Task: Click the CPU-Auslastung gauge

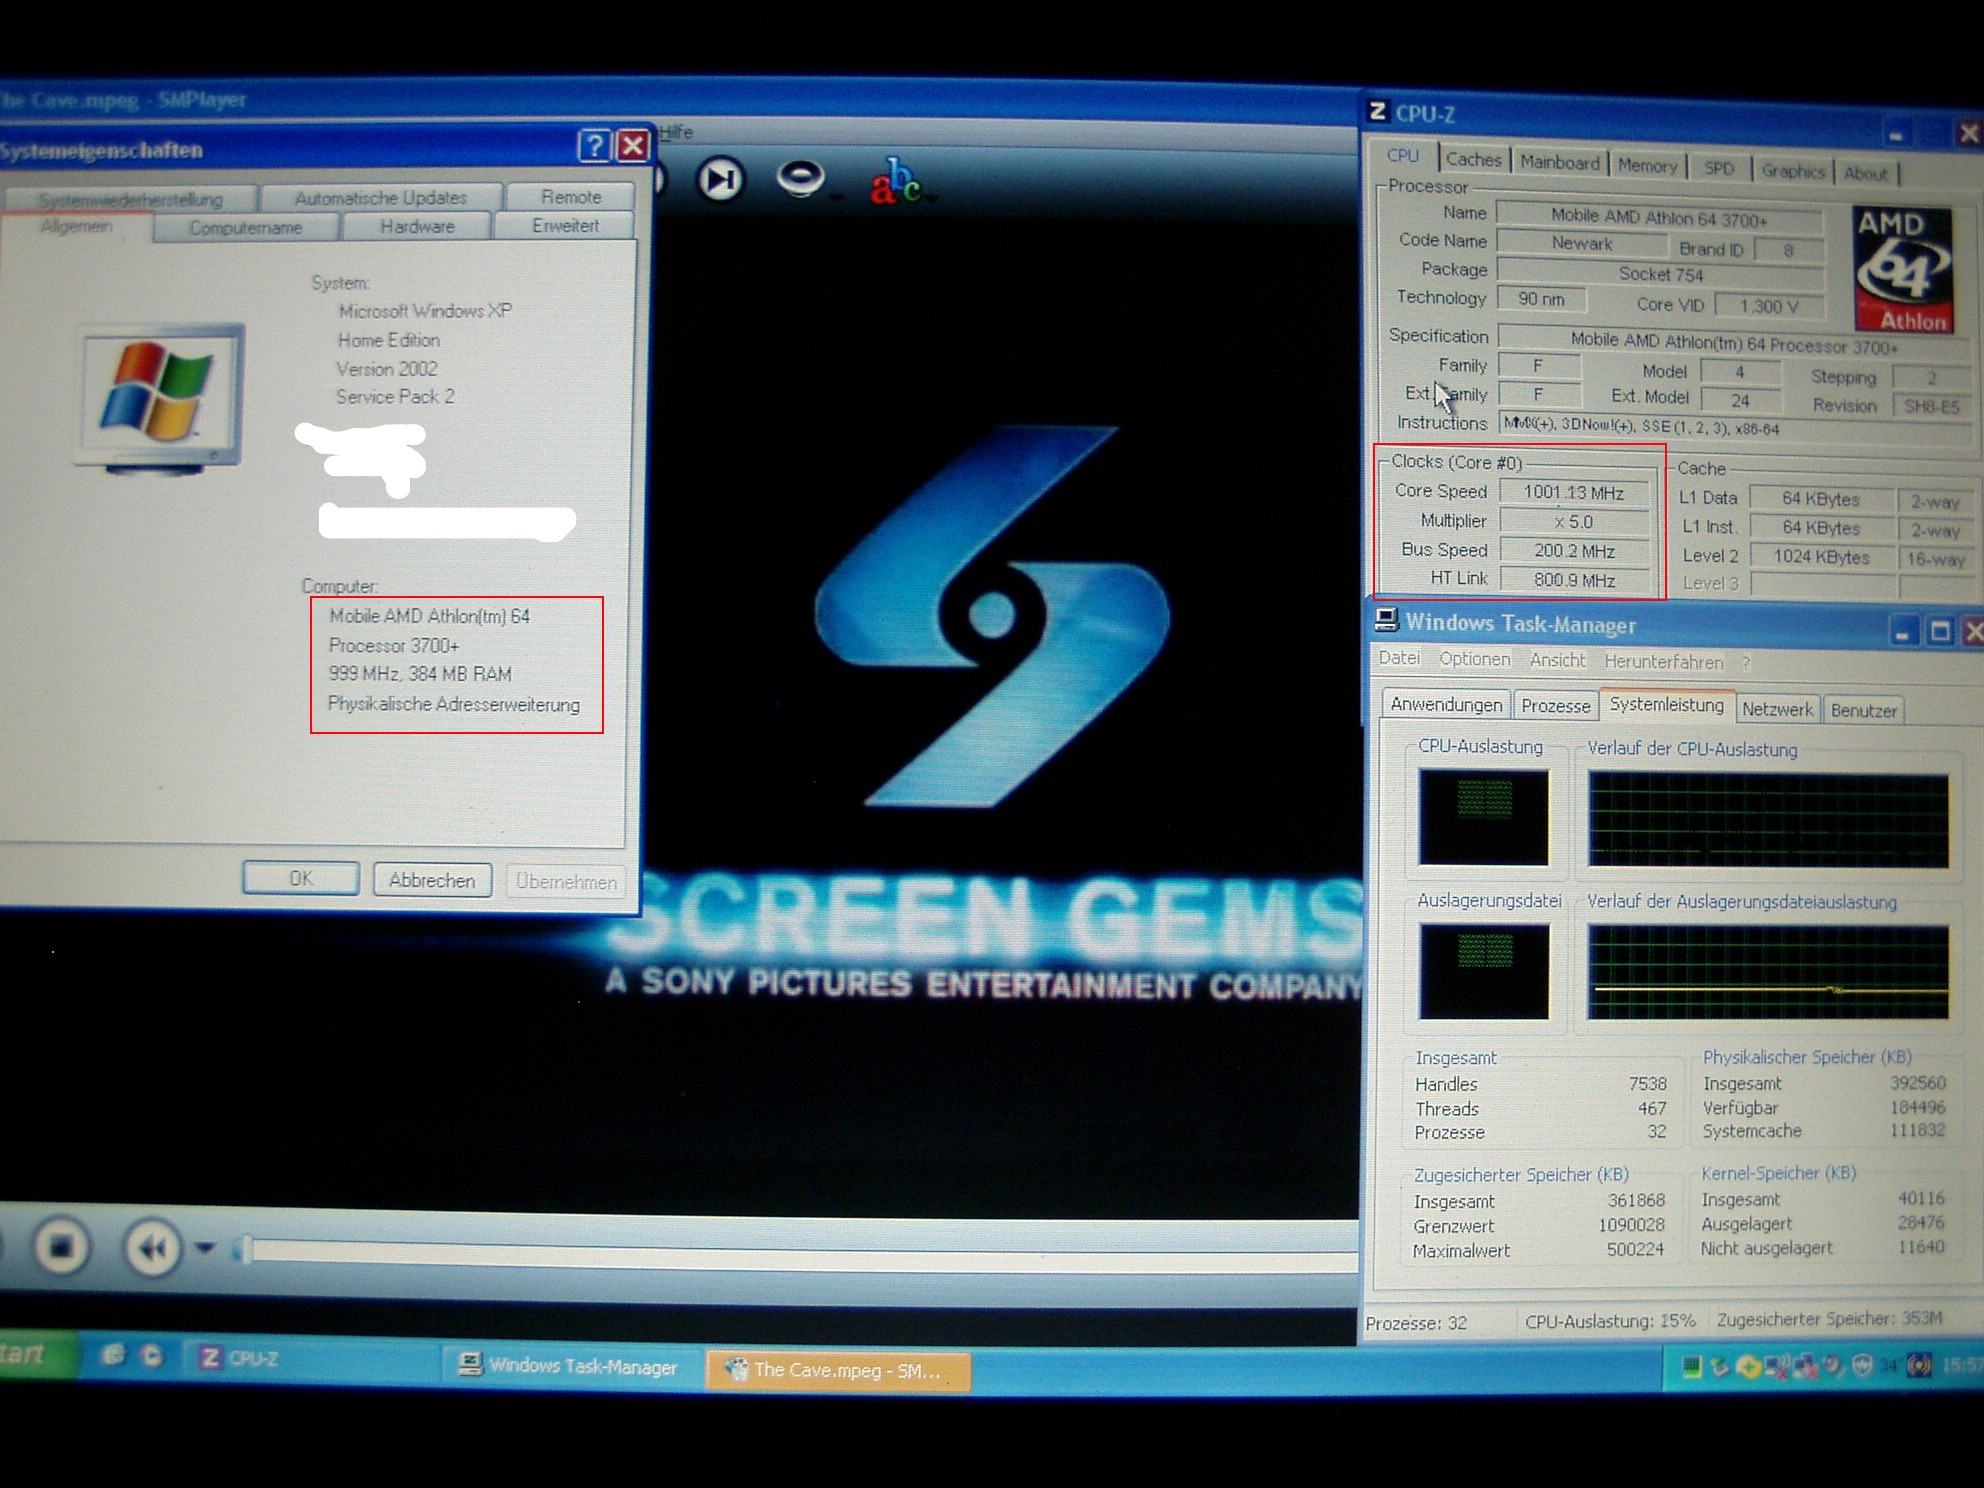Action: click(x=1484, y=817)
